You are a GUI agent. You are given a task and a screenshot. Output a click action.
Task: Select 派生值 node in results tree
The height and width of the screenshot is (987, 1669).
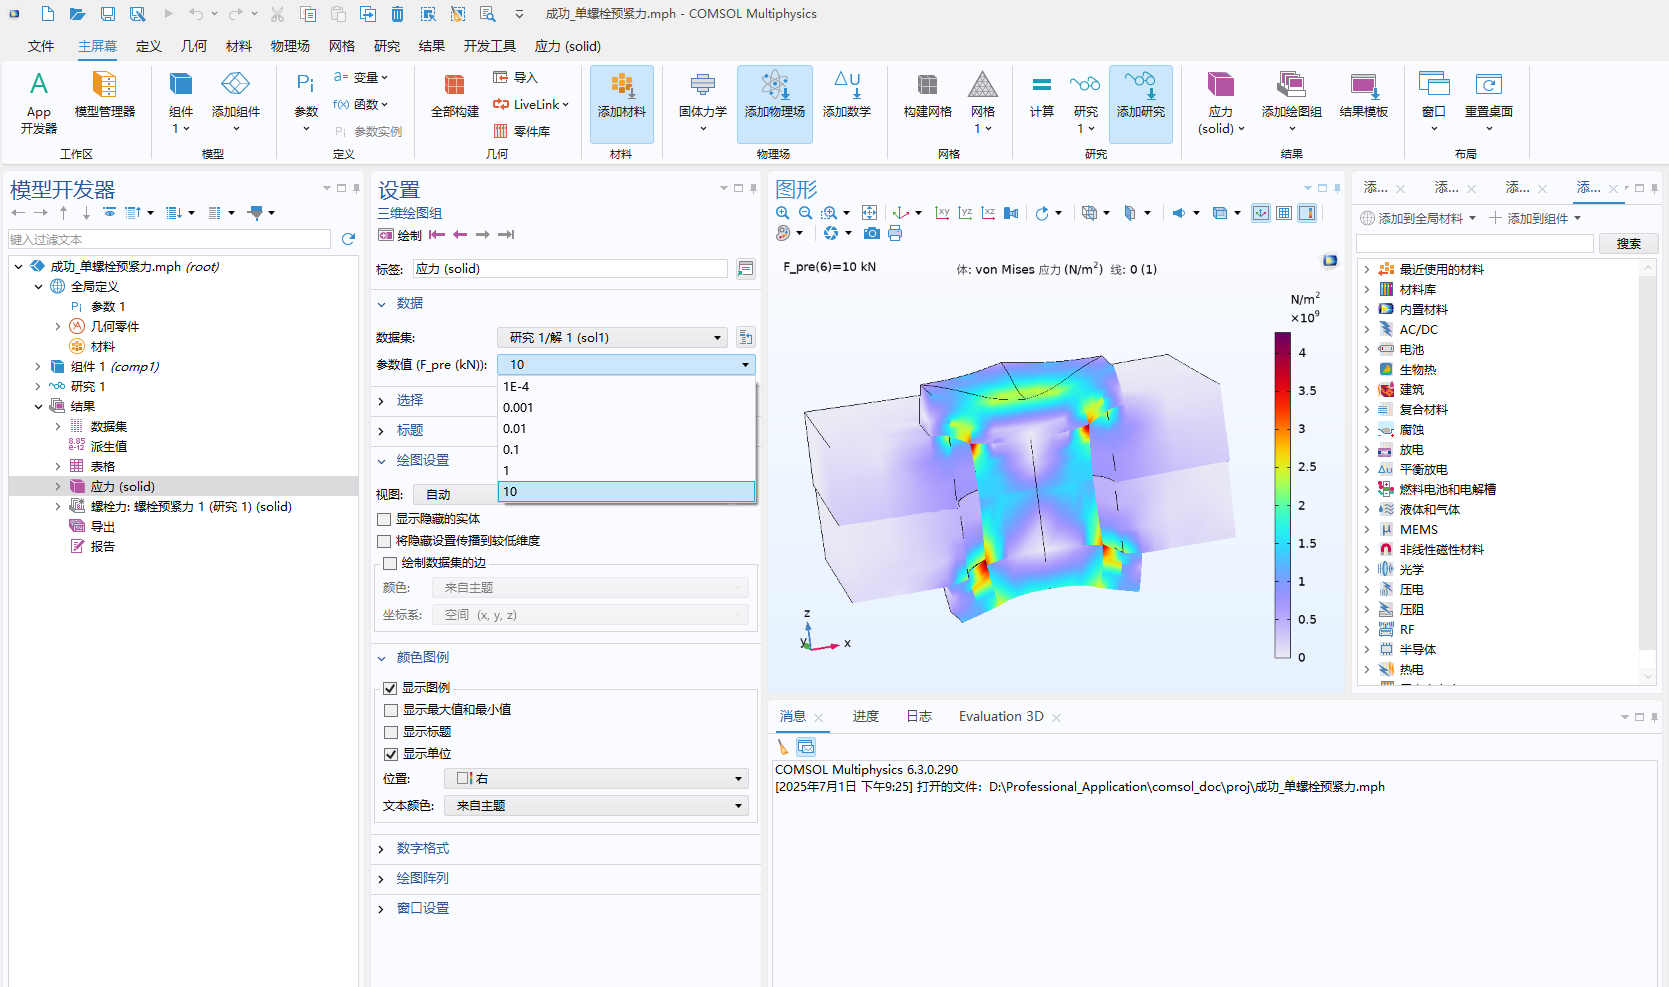pyautogui.click(x=109, y=447)
